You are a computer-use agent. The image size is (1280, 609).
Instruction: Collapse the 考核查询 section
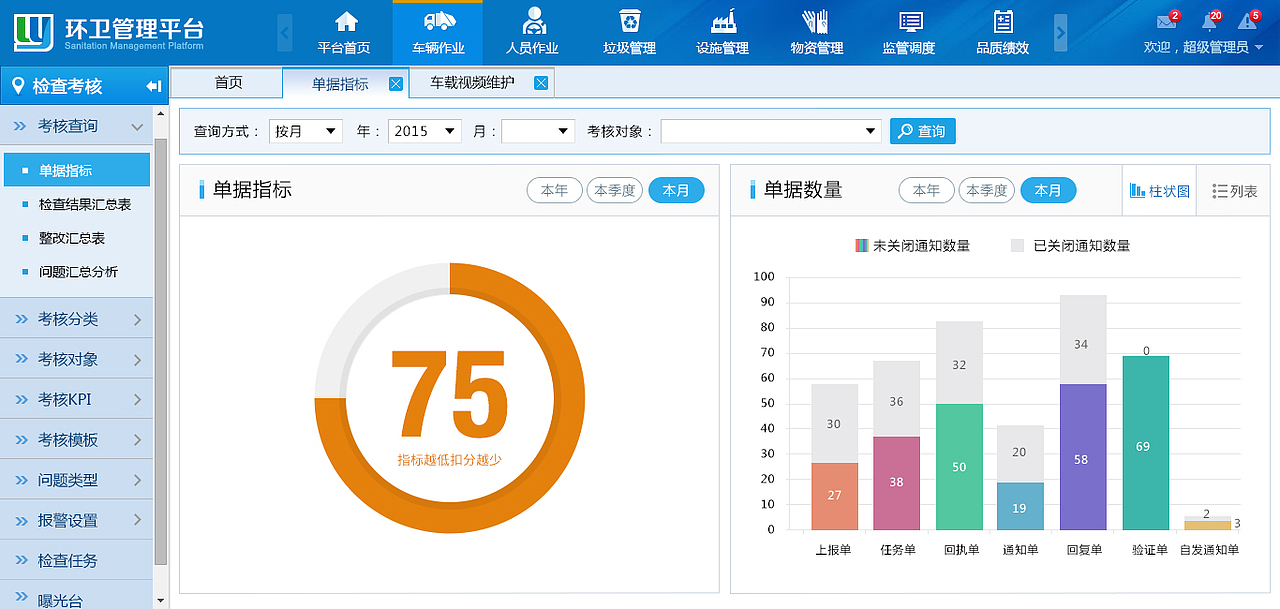click(x=77, y=126)
